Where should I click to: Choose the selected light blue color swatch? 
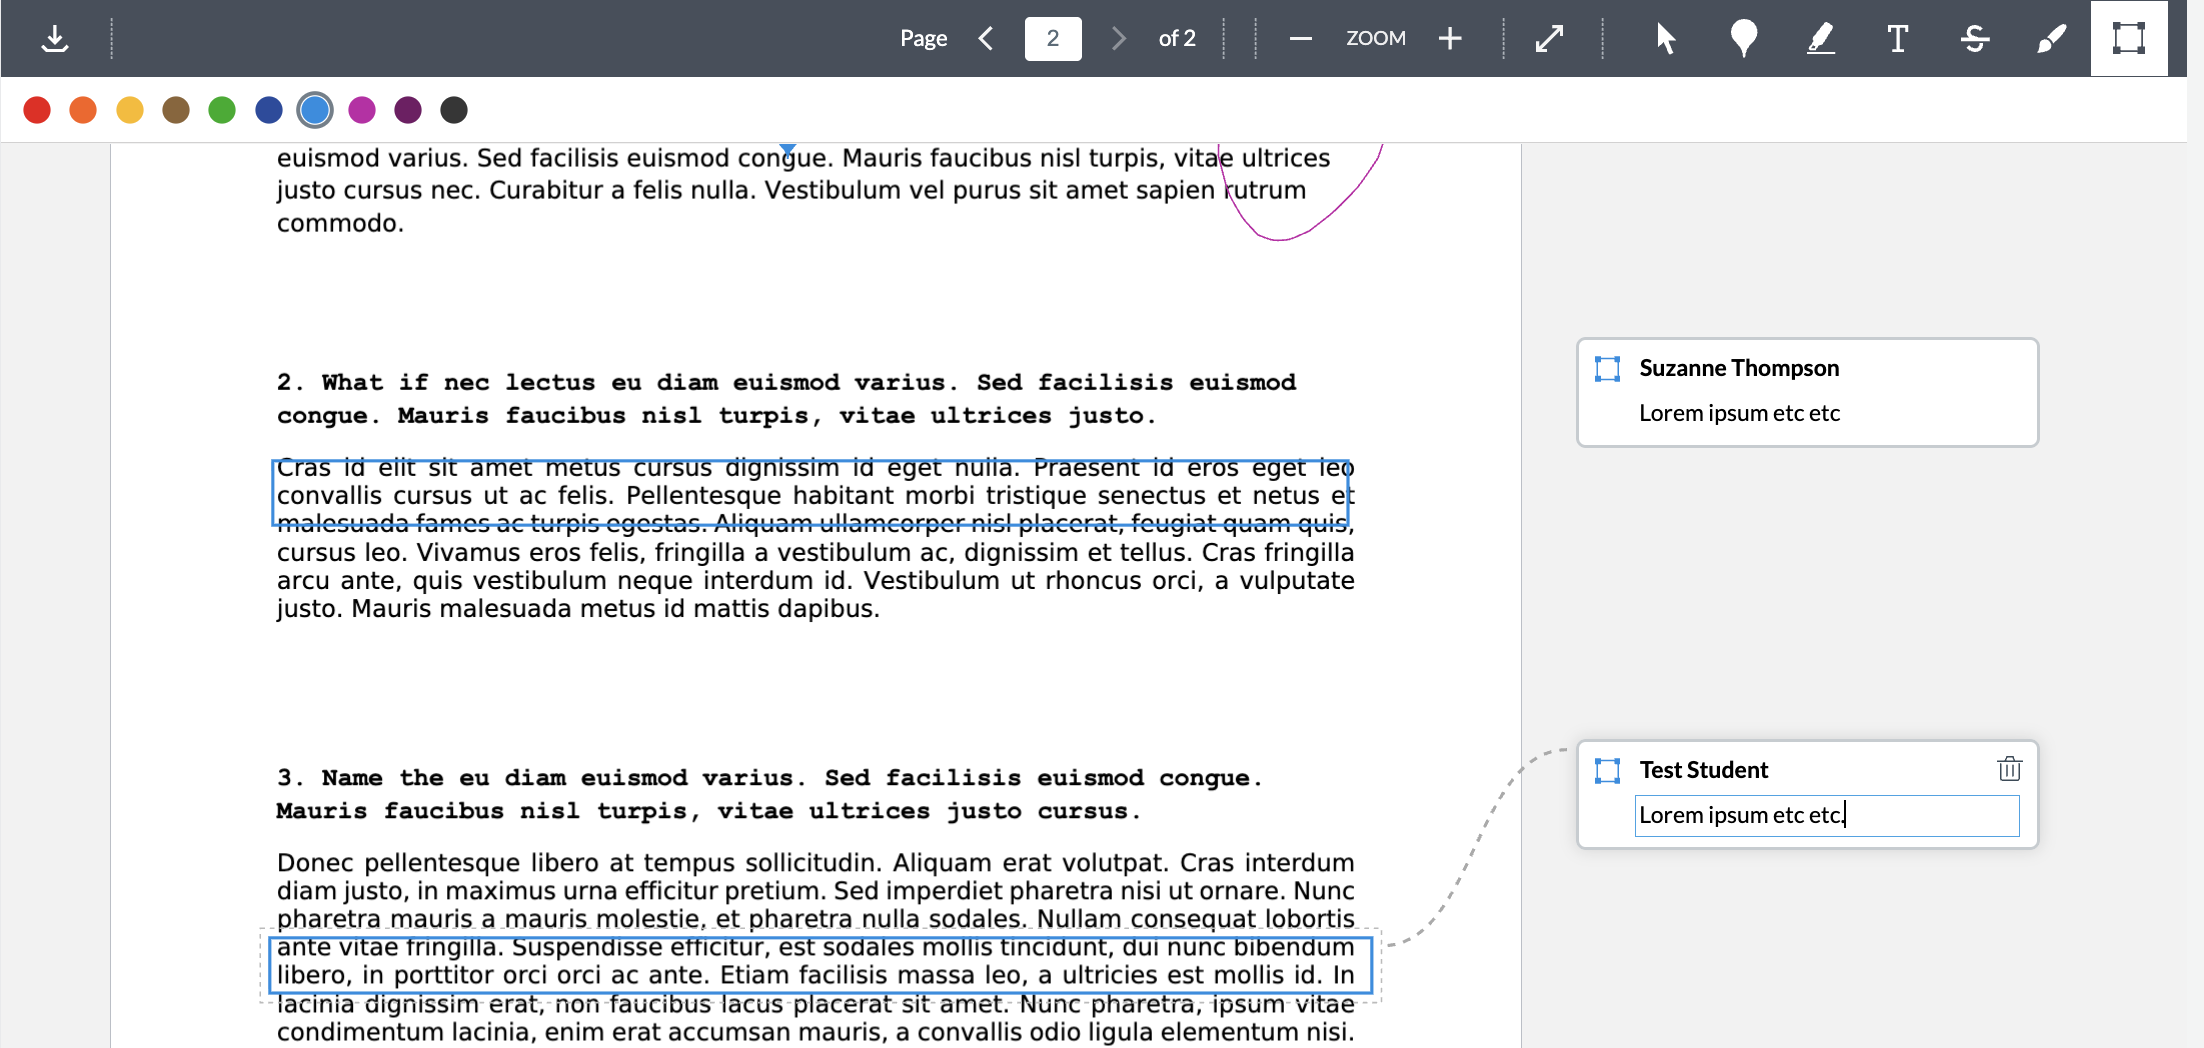[315, 110]
